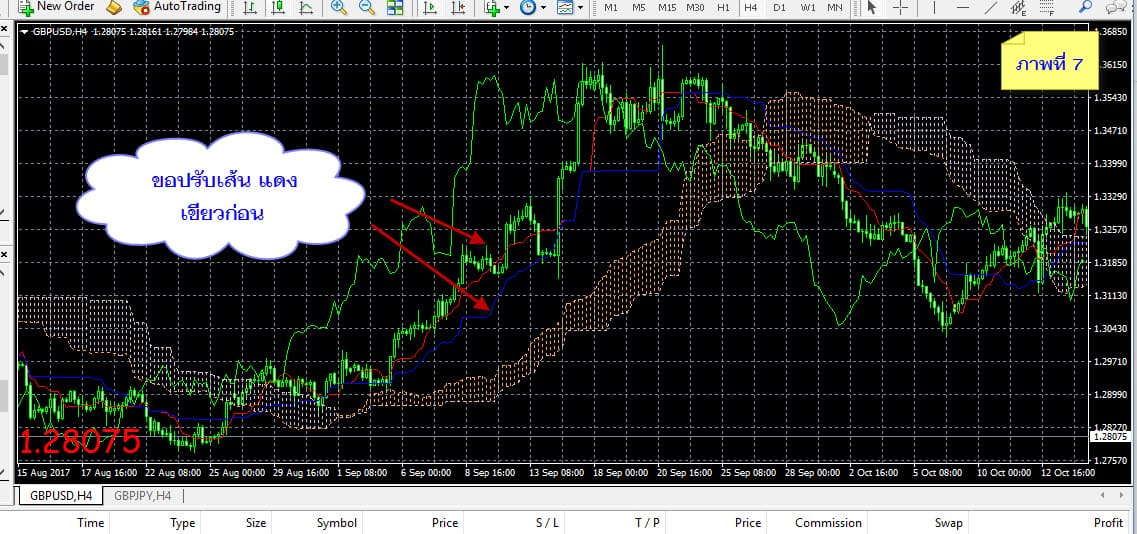Select the H1 timeframe

(723, 7)
